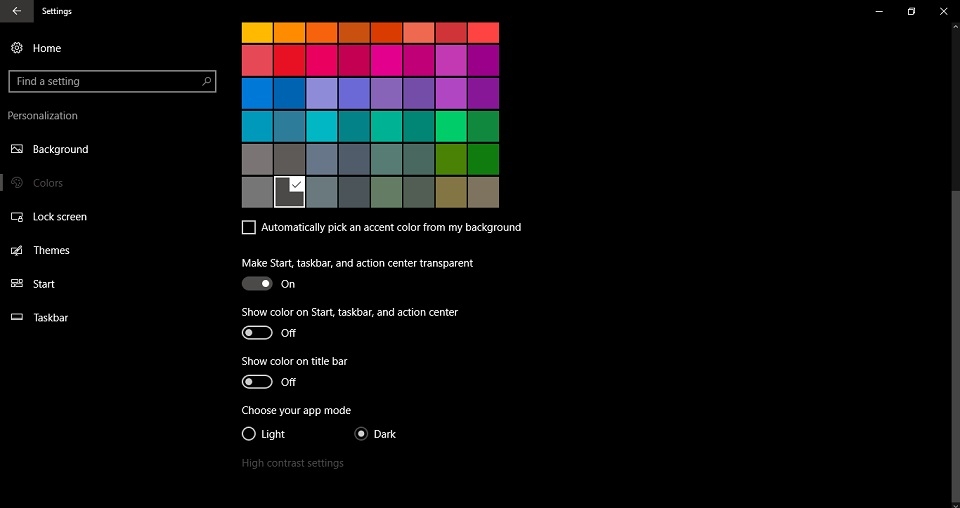Click the search magnifier icon

coord(206,81)
